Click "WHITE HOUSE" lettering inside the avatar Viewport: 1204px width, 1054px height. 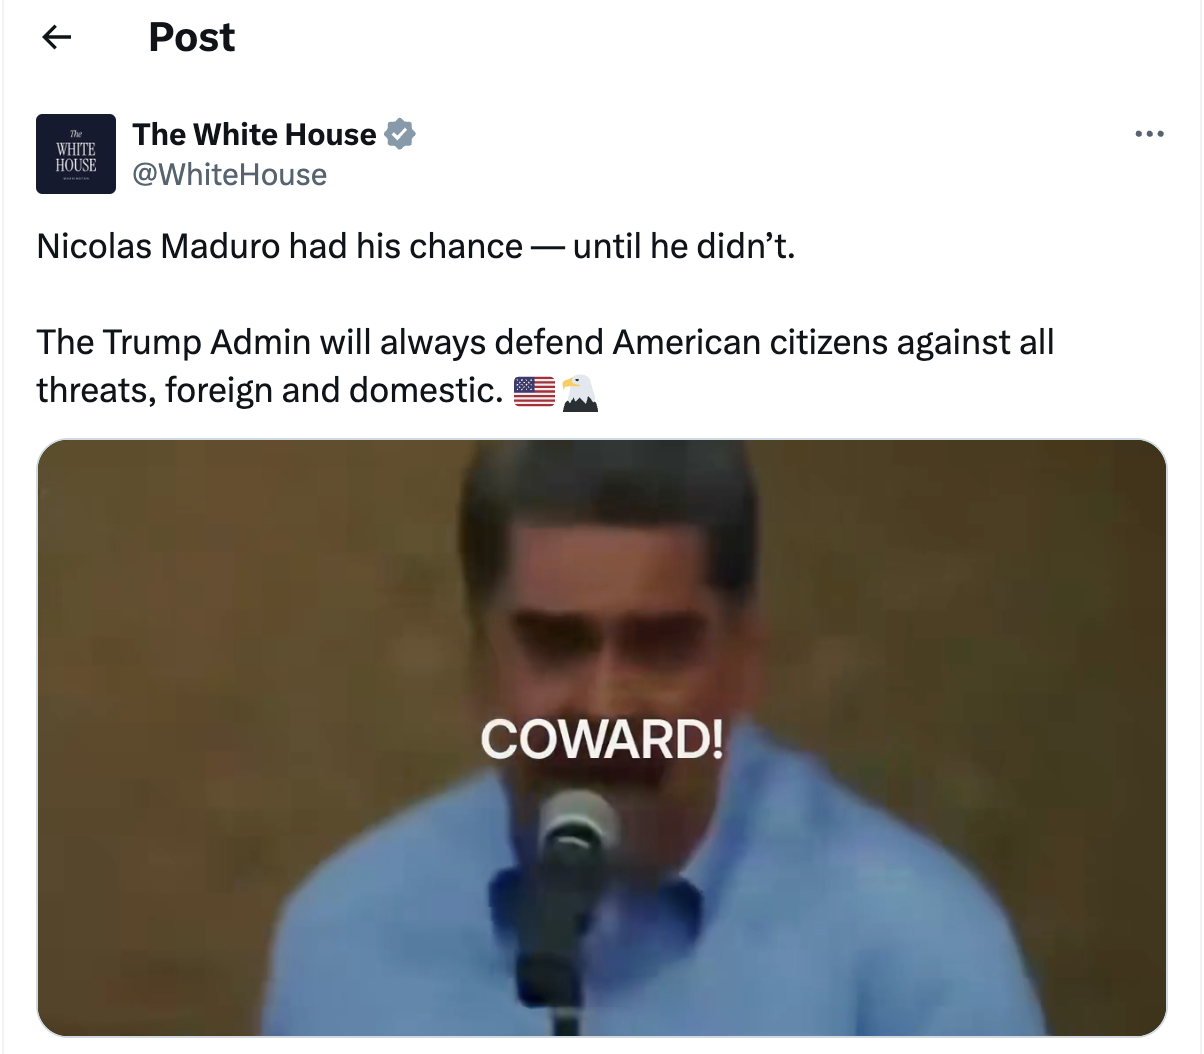point(76,157)
